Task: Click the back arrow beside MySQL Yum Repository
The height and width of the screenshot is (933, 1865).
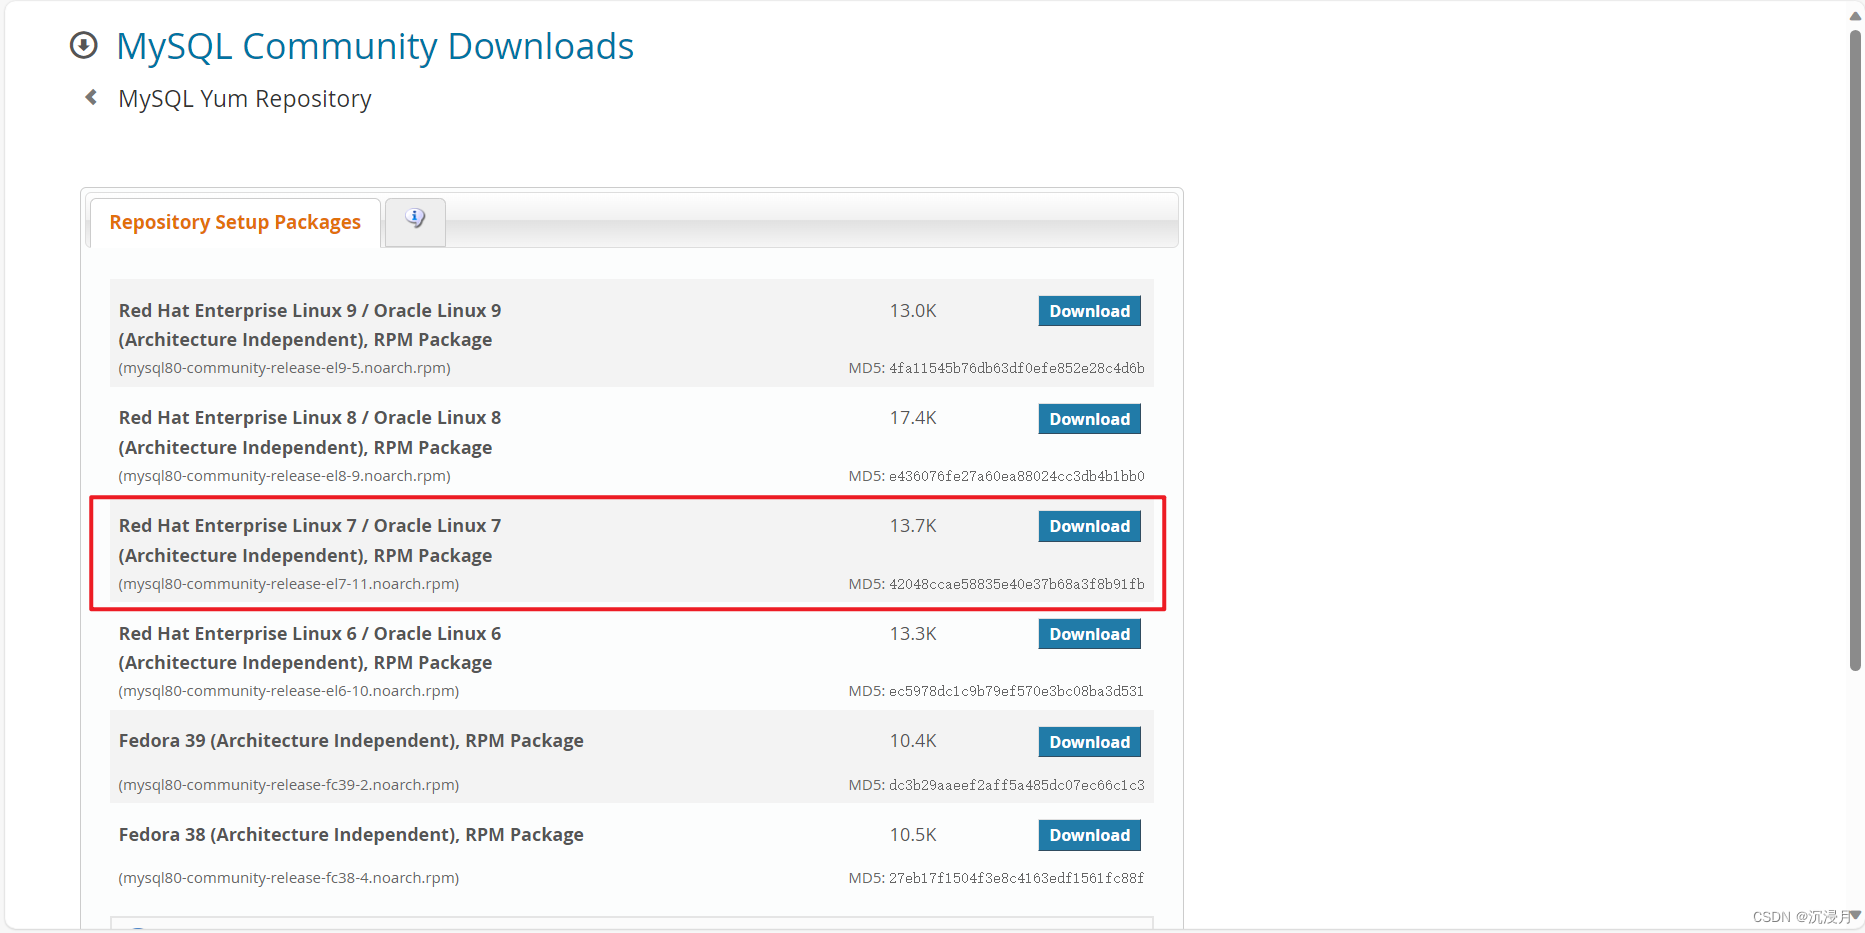Action: (x=91, y=97)
